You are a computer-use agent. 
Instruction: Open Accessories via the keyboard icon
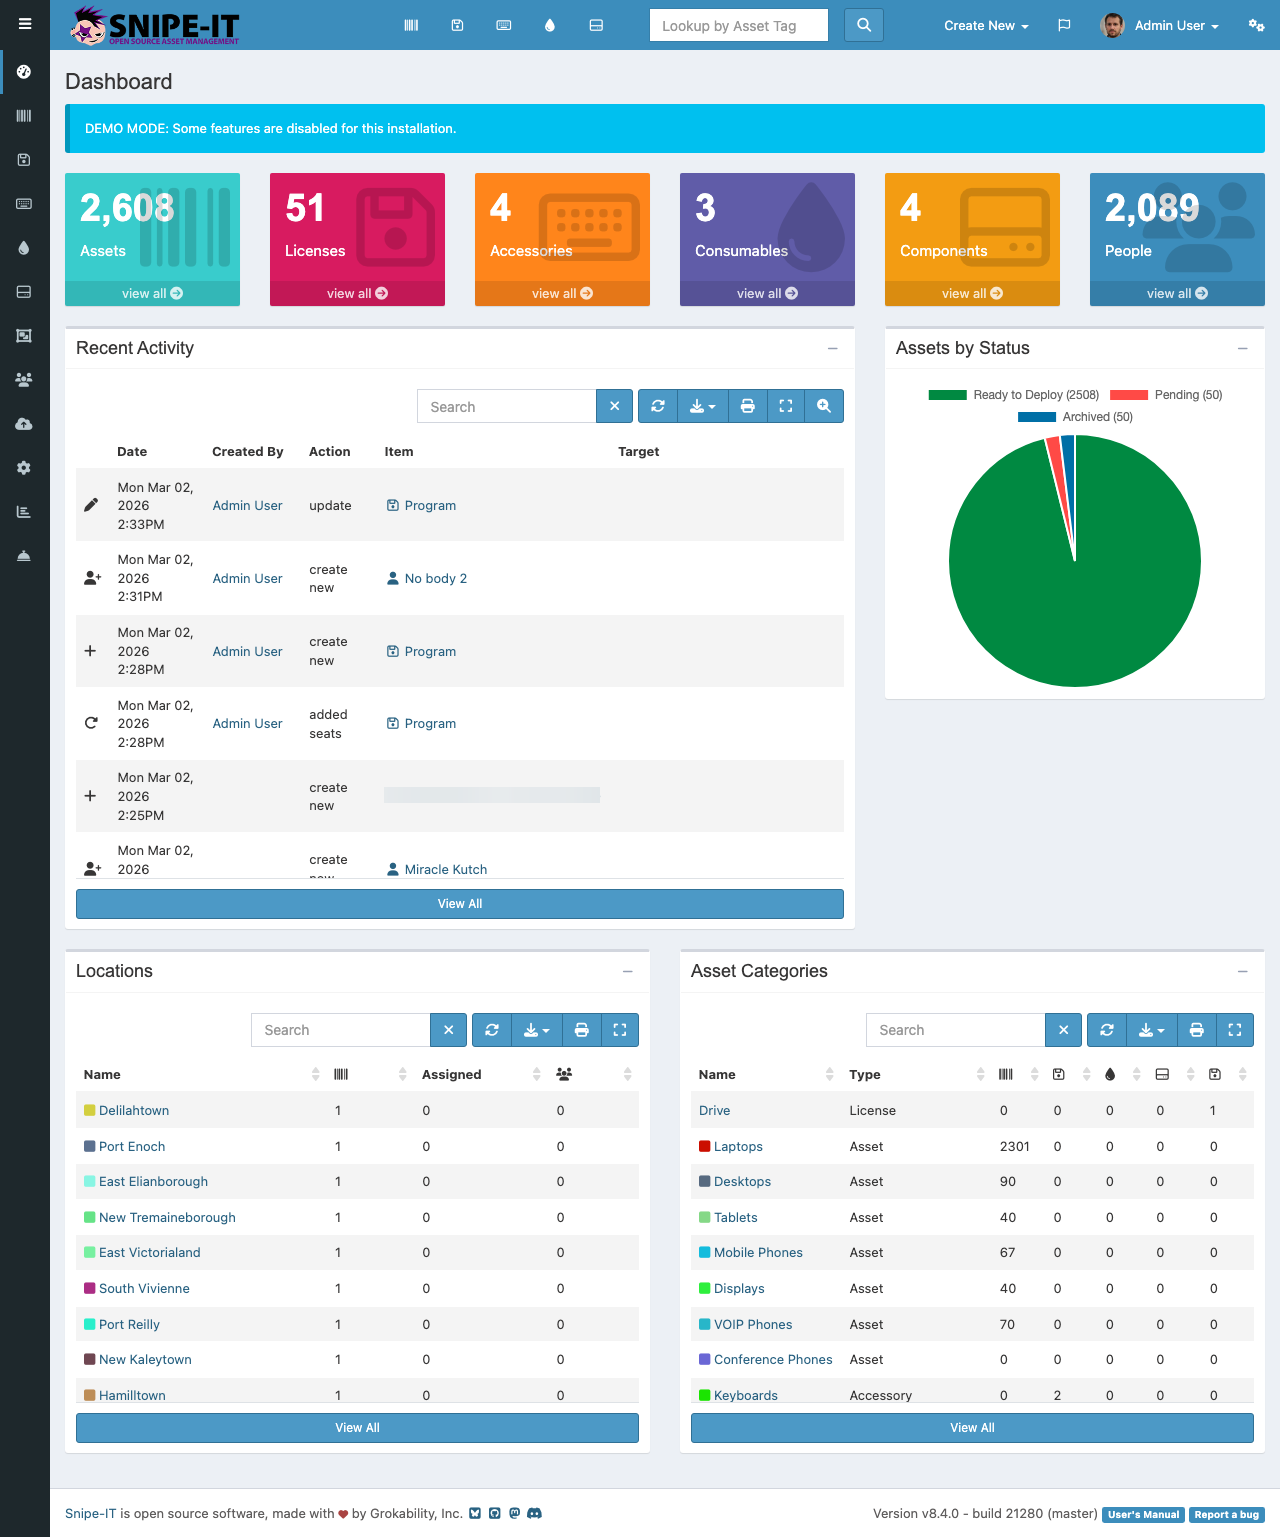point(503,25)
